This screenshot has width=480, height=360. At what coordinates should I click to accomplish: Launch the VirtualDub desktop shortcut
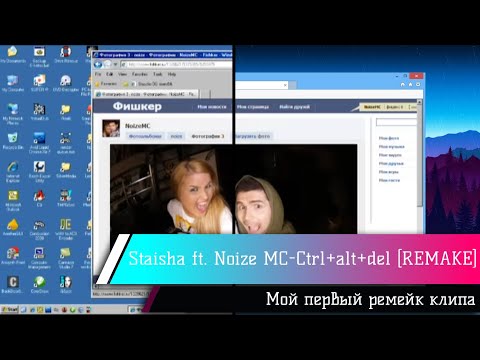(39, 112)
